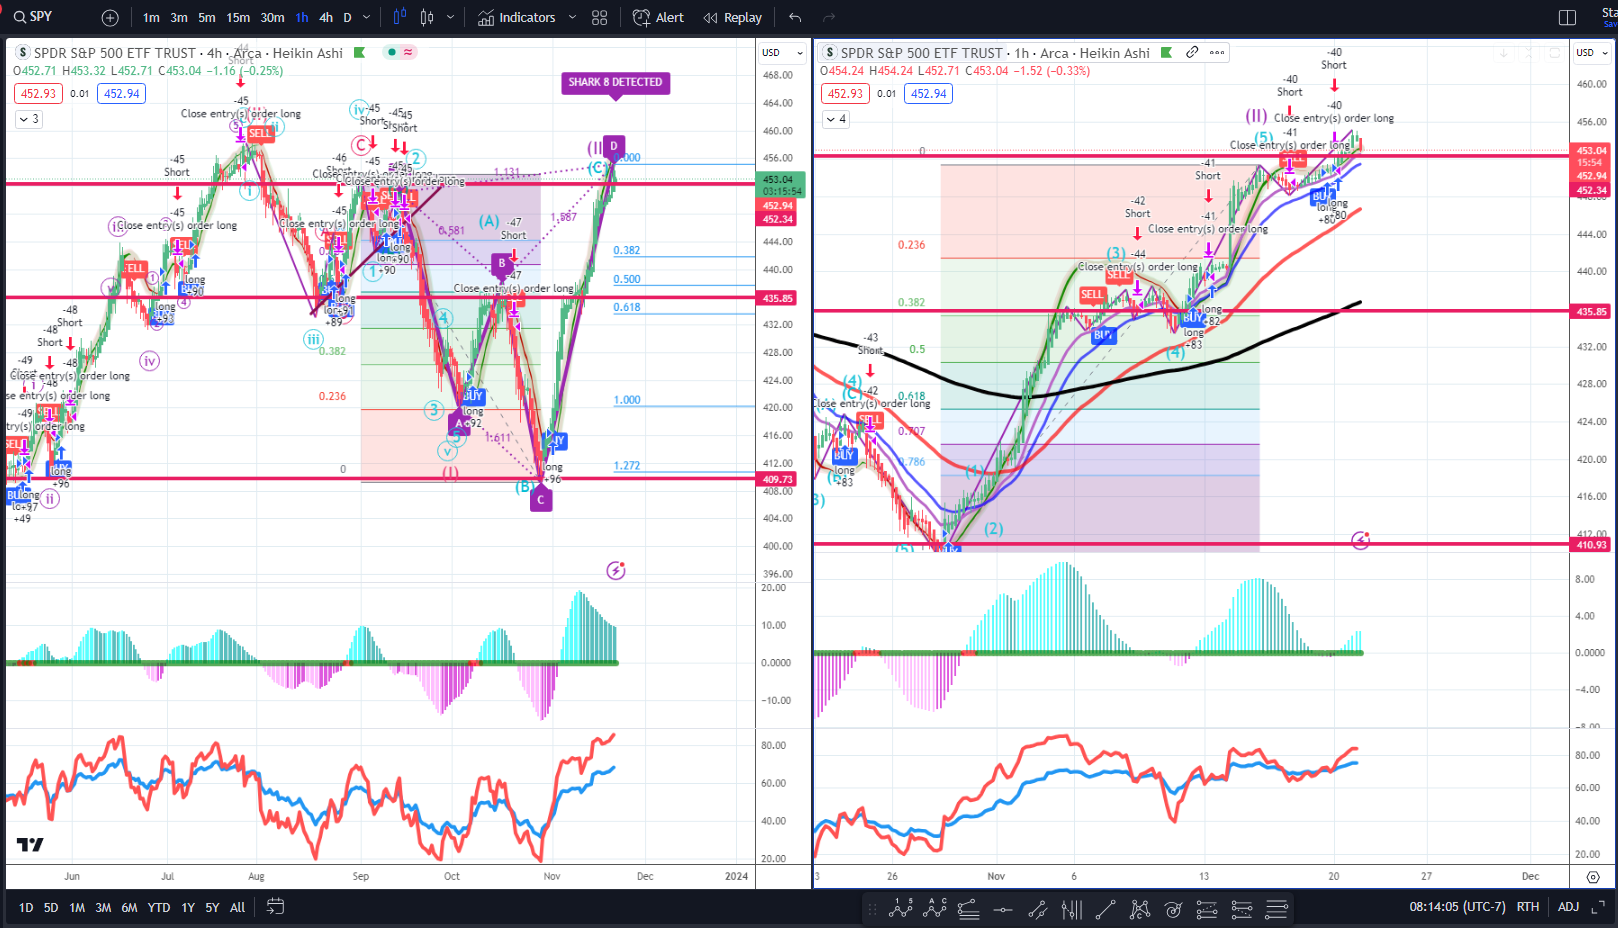Select the 5m timeframe
The image size is (1618, 928).
[207, 18]
